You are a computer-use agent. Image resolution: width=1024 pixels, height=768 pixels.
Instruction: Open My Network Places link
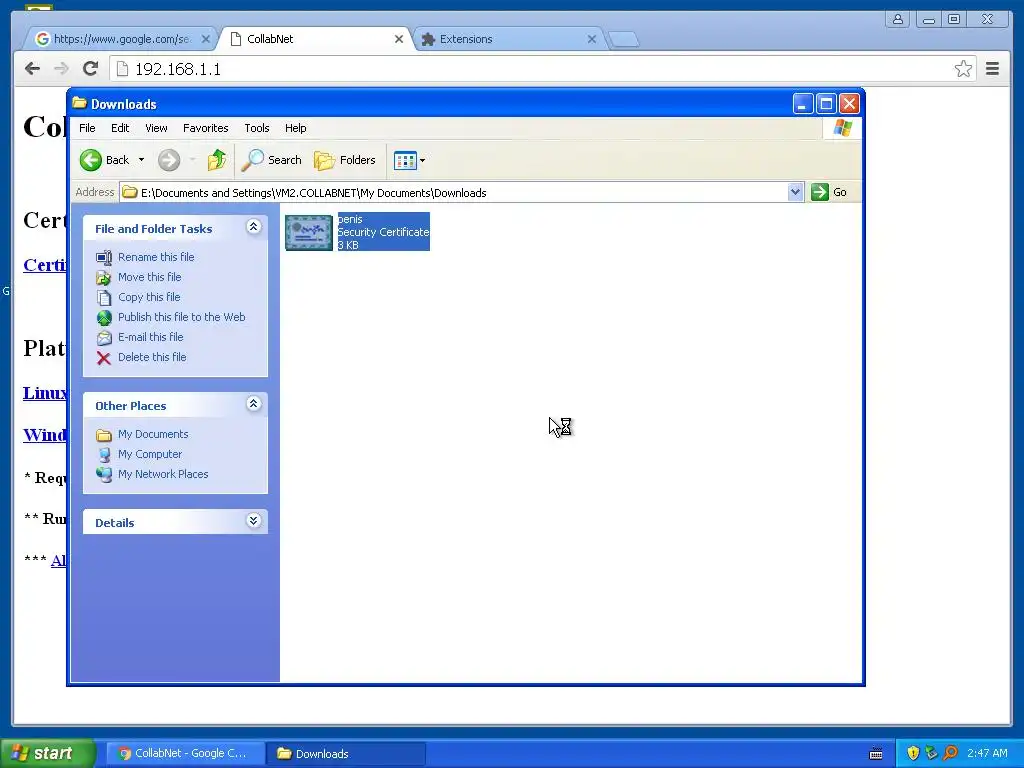pos(163,474)
